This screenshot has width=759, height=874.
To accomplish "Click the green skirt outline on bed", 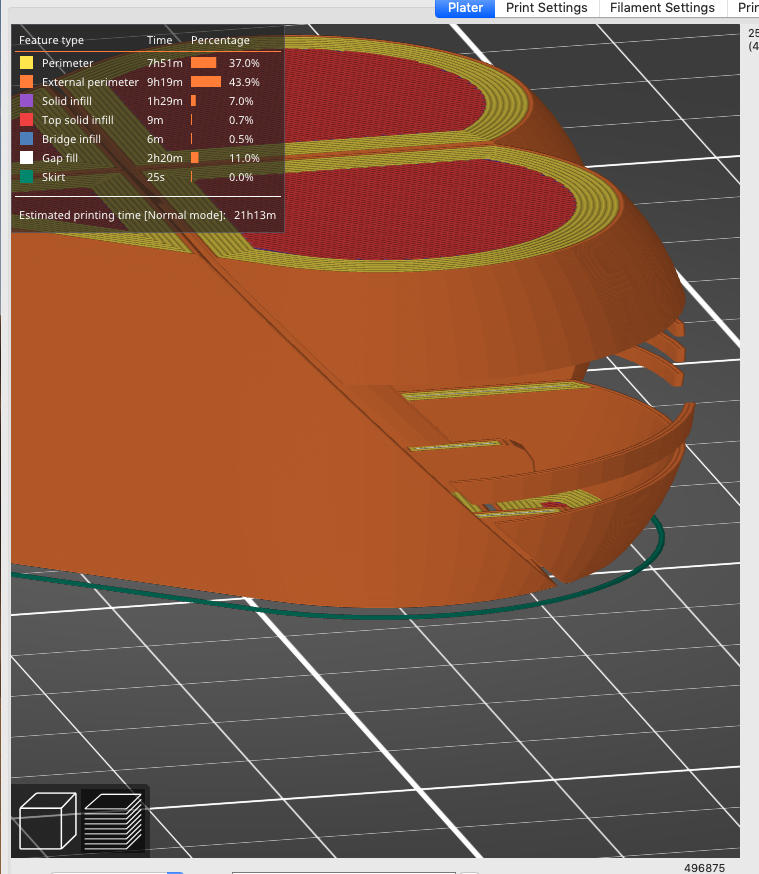I will [x=400, y=616].
